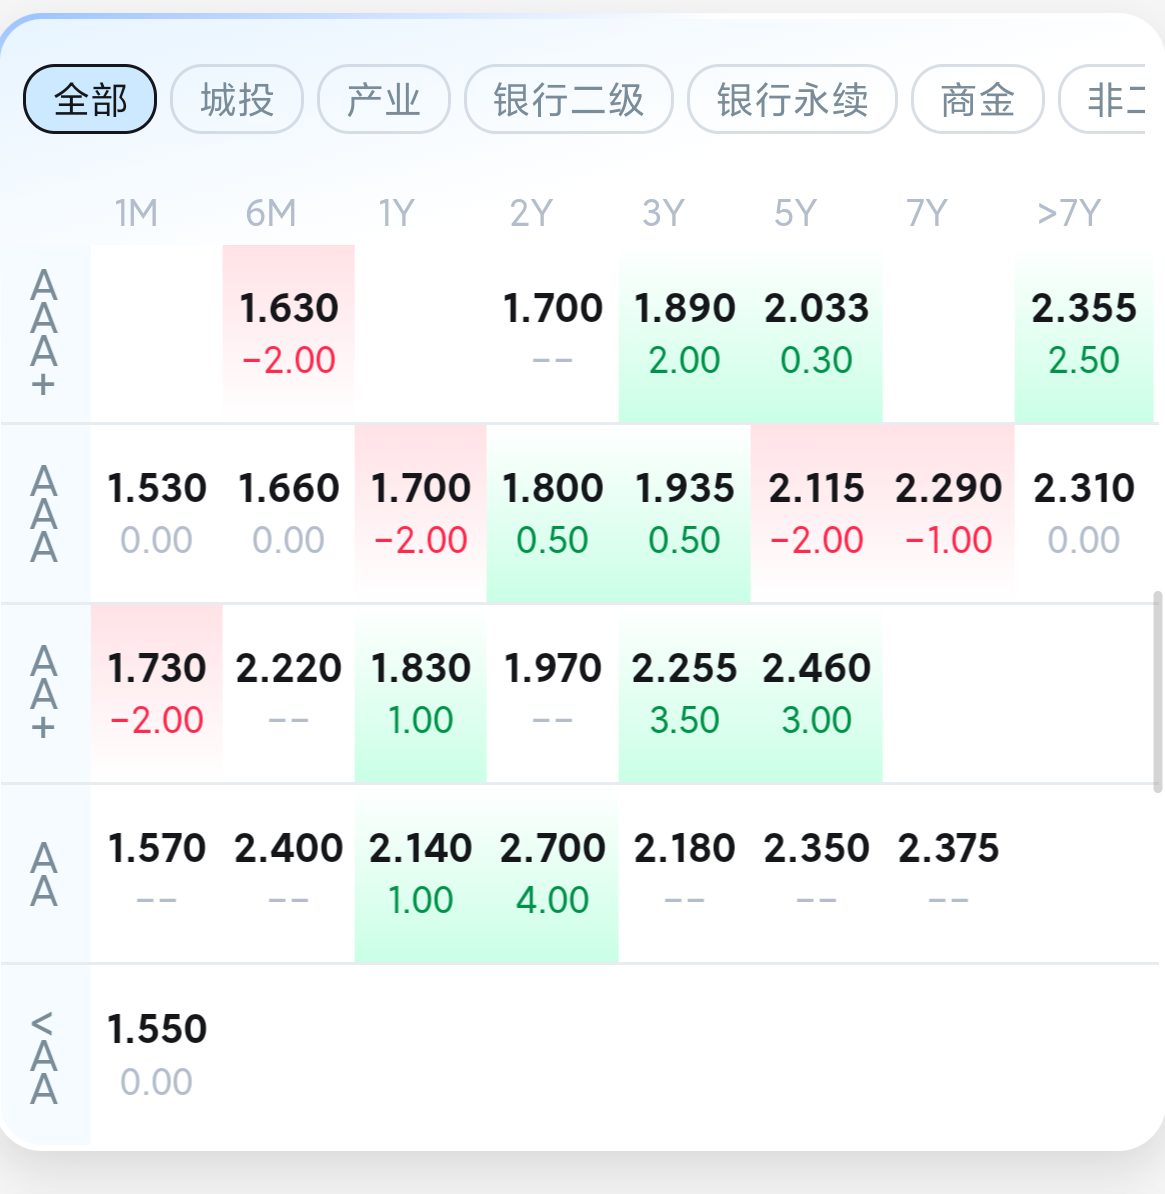Click the partially visible 非 tab
This screenshot has height=1194, width=1165.
[1112, 99]
